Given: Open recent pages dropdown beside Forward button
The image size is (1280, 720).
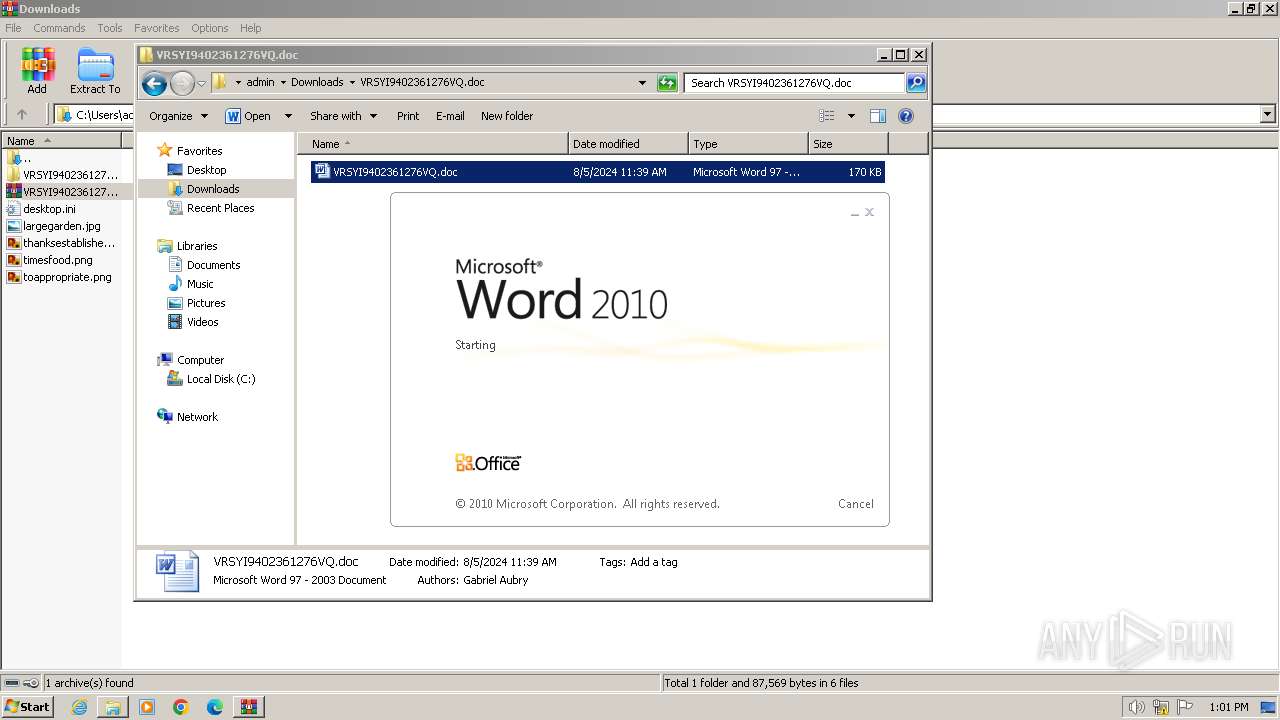Looking at the screenshot, I should coord(201,83).
